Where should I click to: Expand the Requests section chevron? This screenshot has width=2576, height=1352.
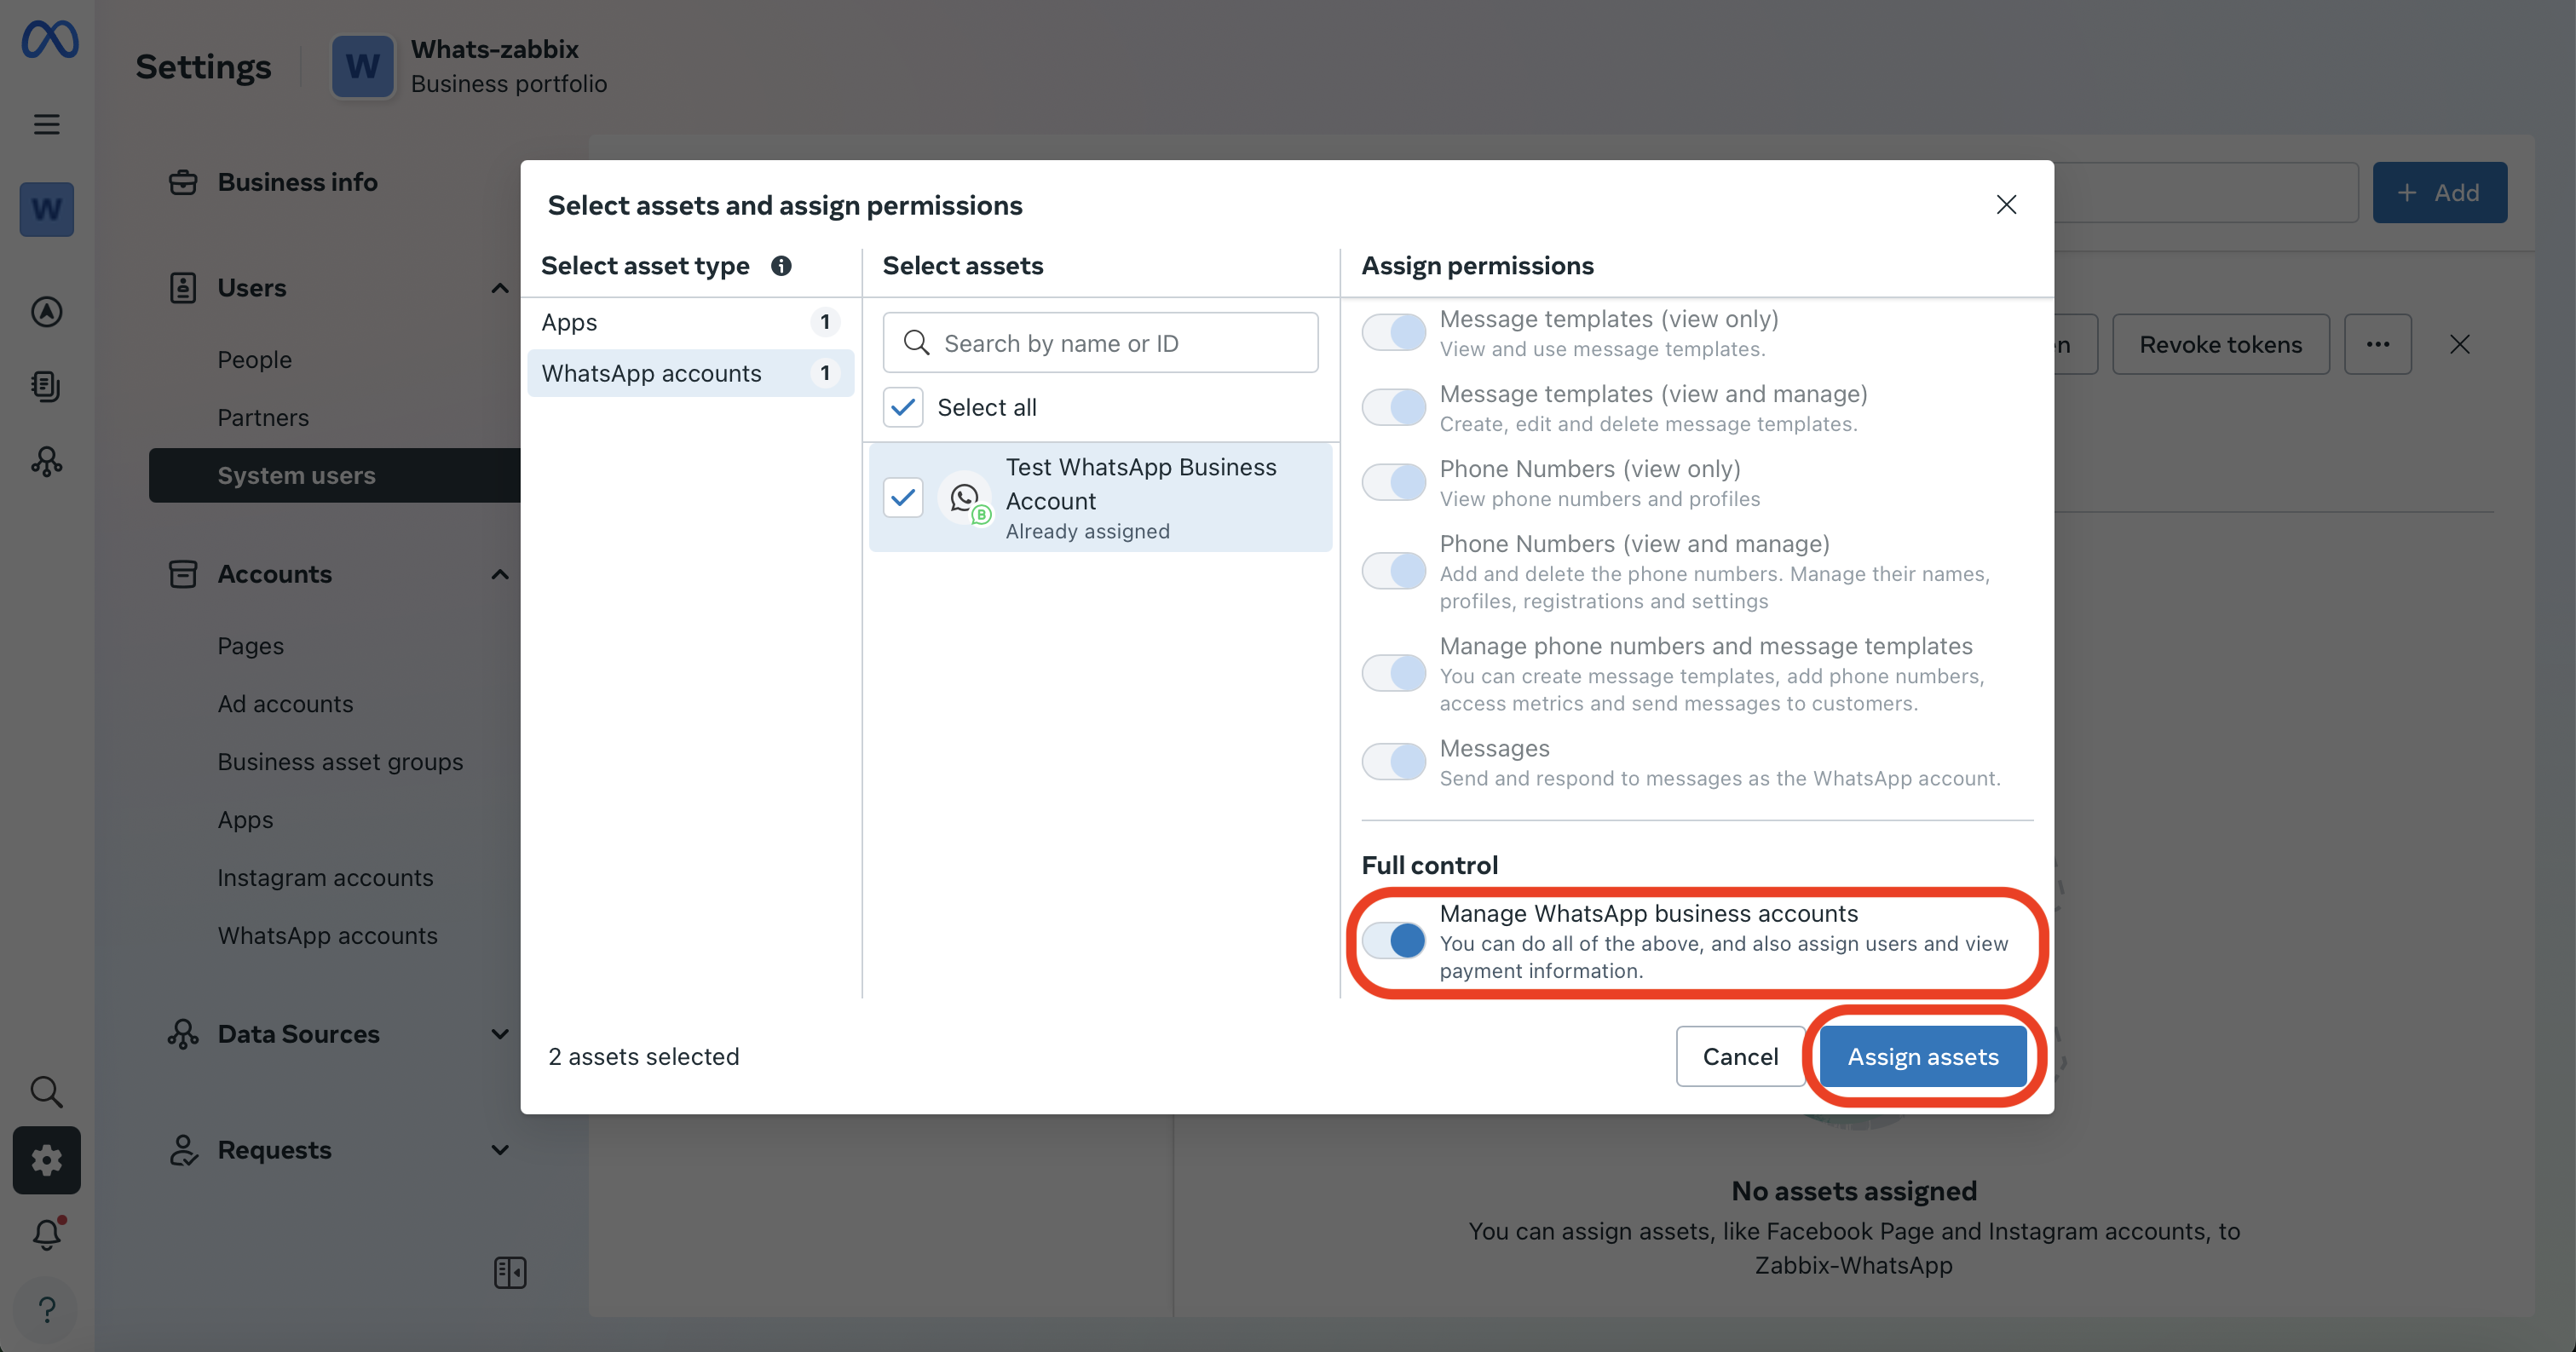point(500,1150)
